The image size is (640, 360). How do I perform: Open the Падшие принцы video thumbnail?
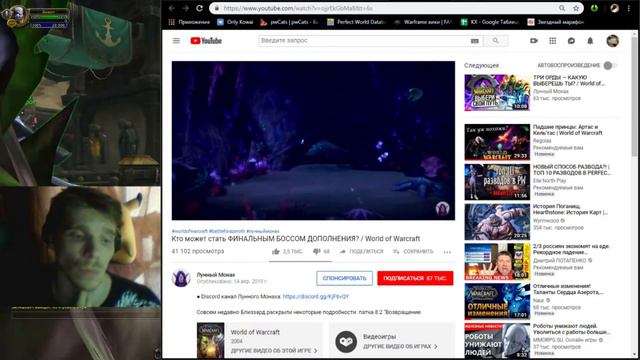(497, 142)
